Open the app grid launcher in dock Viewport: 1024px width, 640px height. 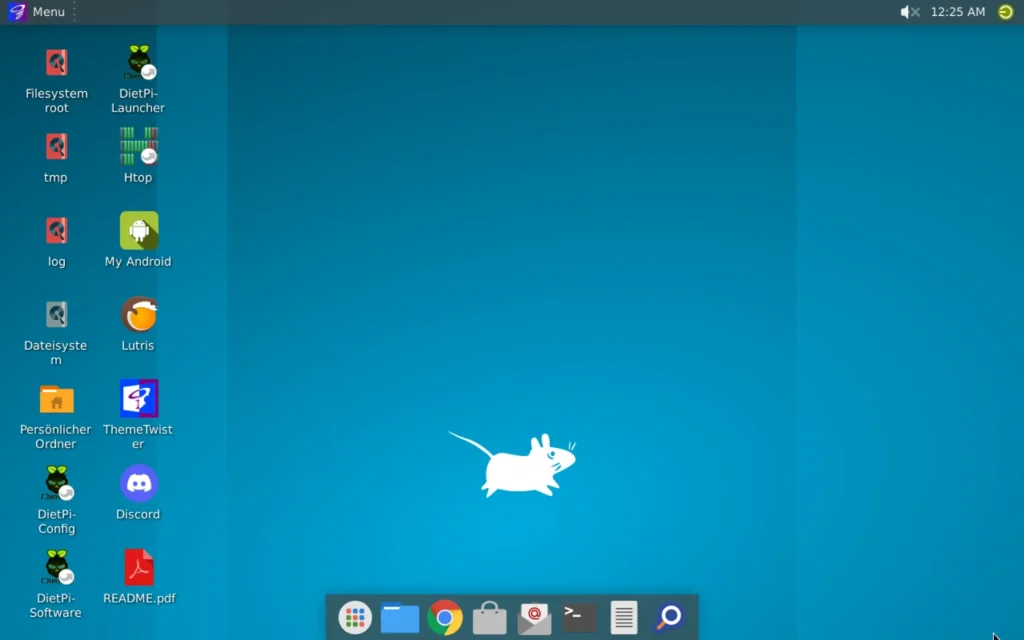point(355,618)
